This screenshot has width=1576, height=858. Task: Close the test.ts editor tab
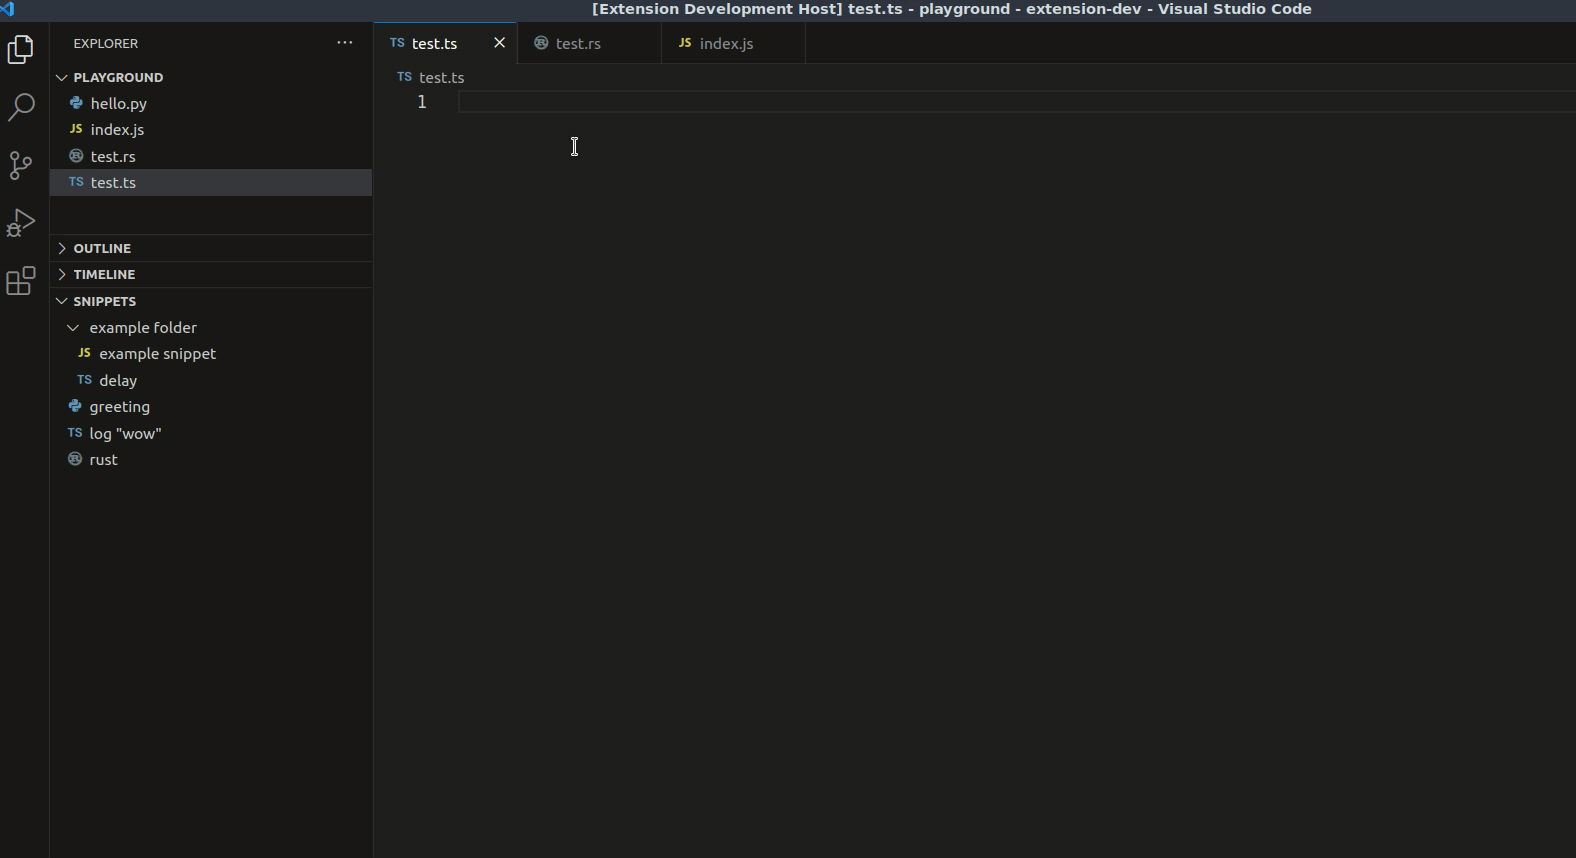(x=499, y=43)
